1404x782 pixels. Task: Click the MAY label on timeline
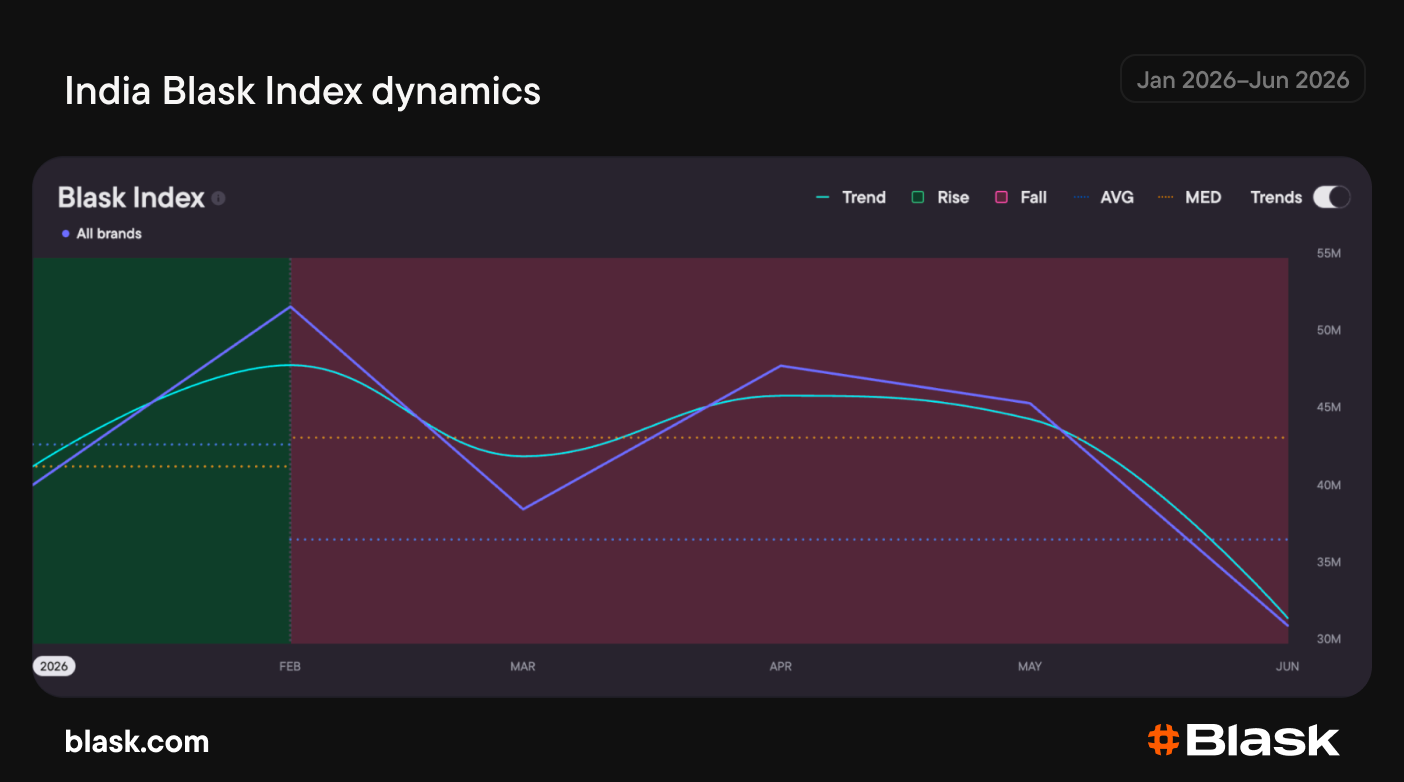[1030, 666]
